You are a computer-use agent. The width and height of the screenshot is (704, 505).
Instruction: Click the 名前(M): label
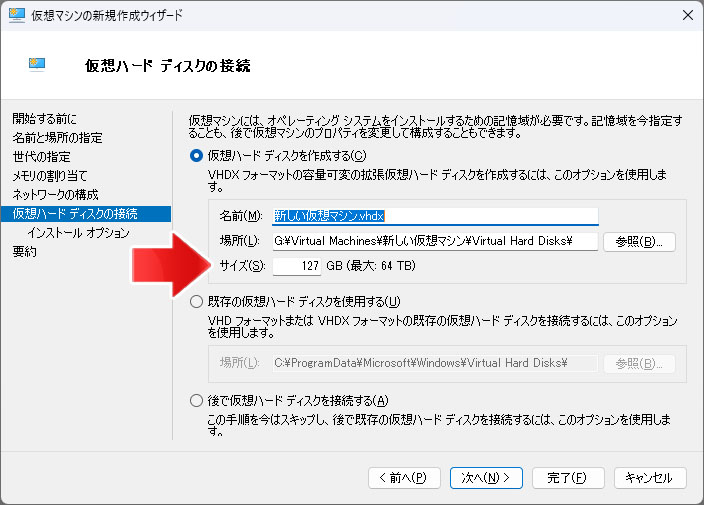click(241, 216)
